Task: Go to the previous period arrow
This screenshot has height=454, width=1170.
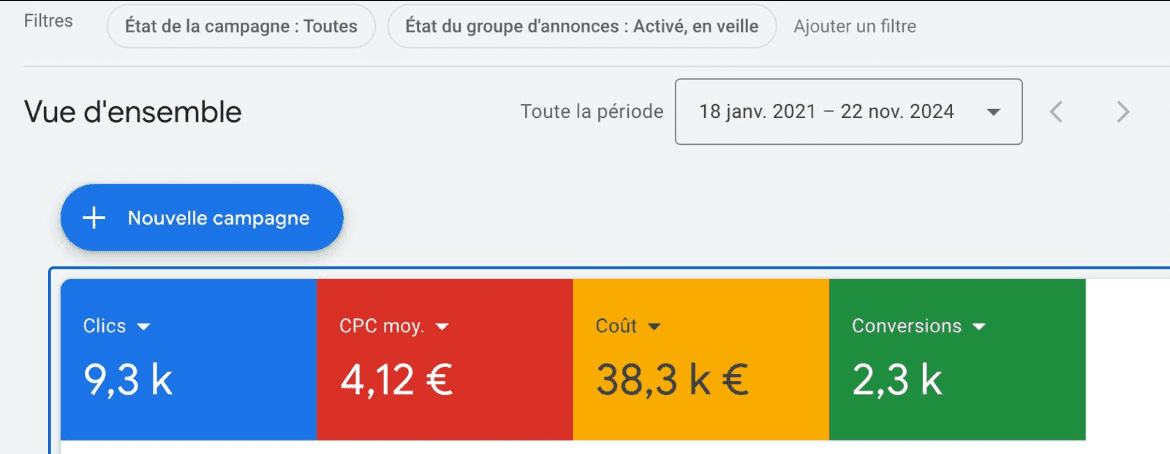Action: (x=1056, y=111)
